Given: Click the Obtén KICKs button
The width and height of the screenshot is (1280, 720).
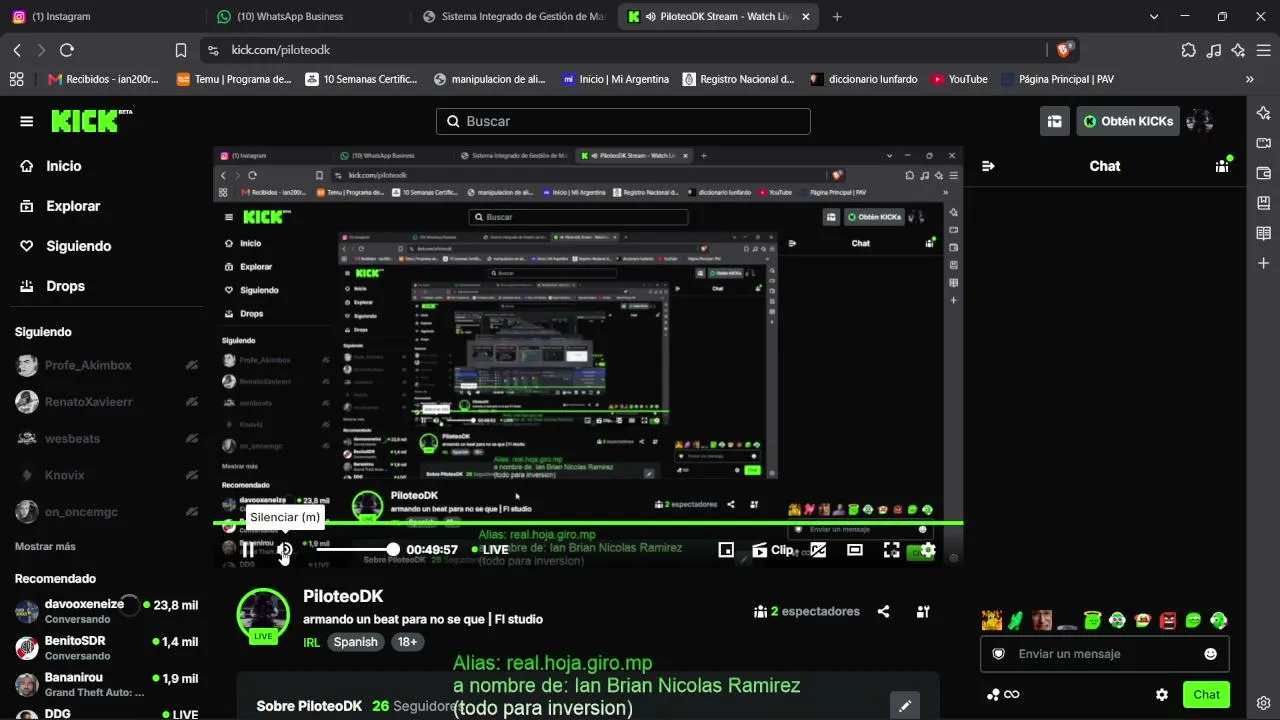Looking at the screenshot, I should click(1128, 121).
